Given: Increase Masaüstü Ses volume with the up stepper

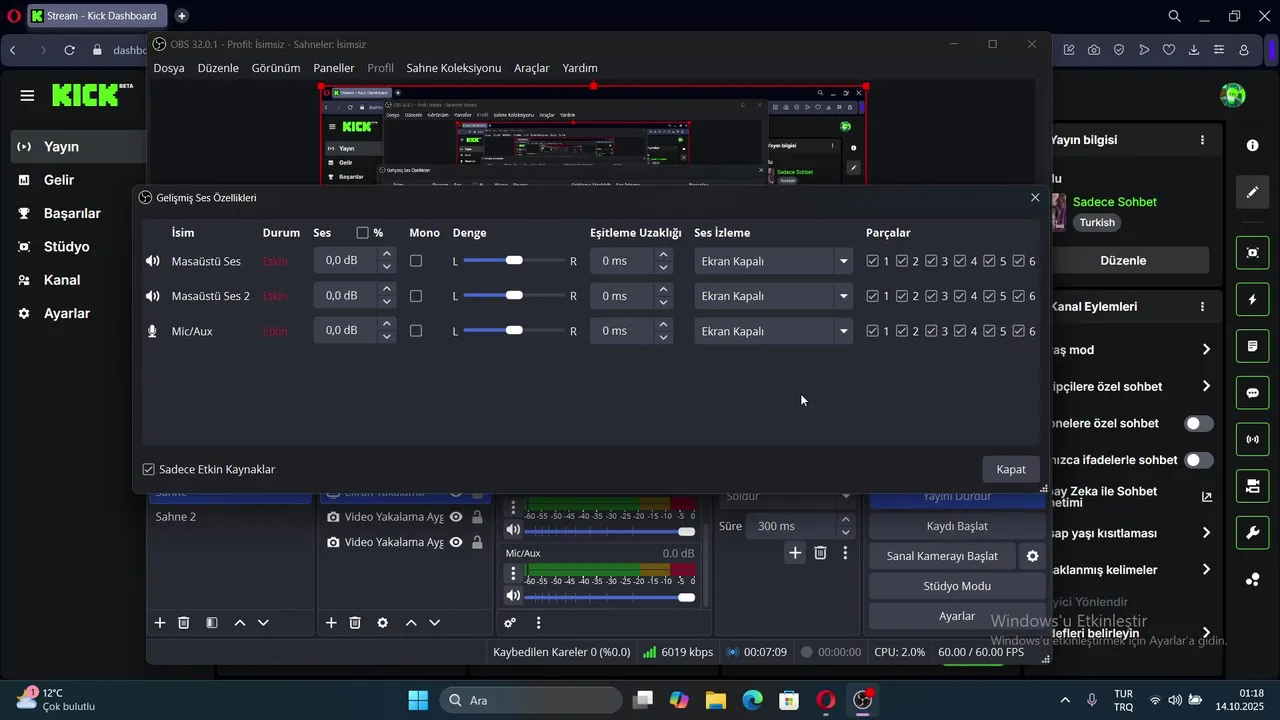Looking at the screenshot, I should [387, 255].
